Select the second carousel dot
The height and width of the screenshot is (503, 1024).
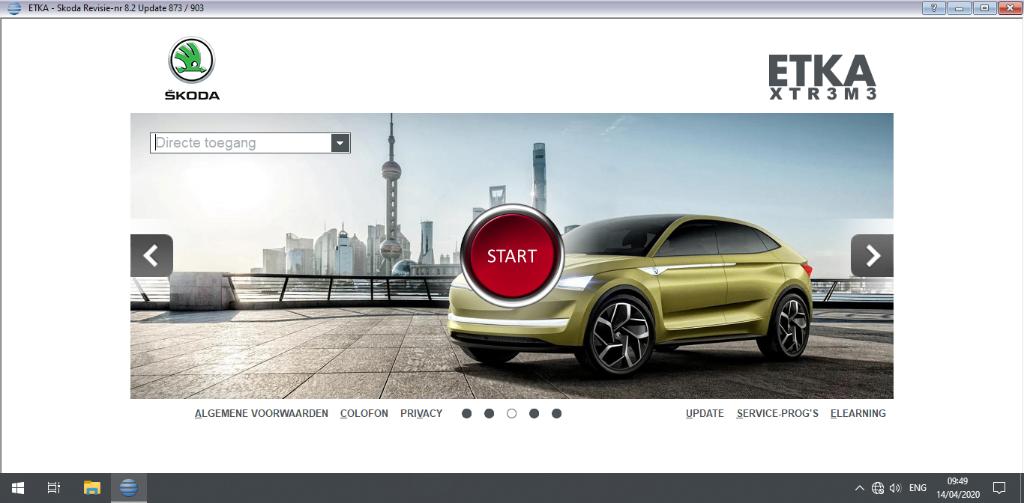click(489, 413)
